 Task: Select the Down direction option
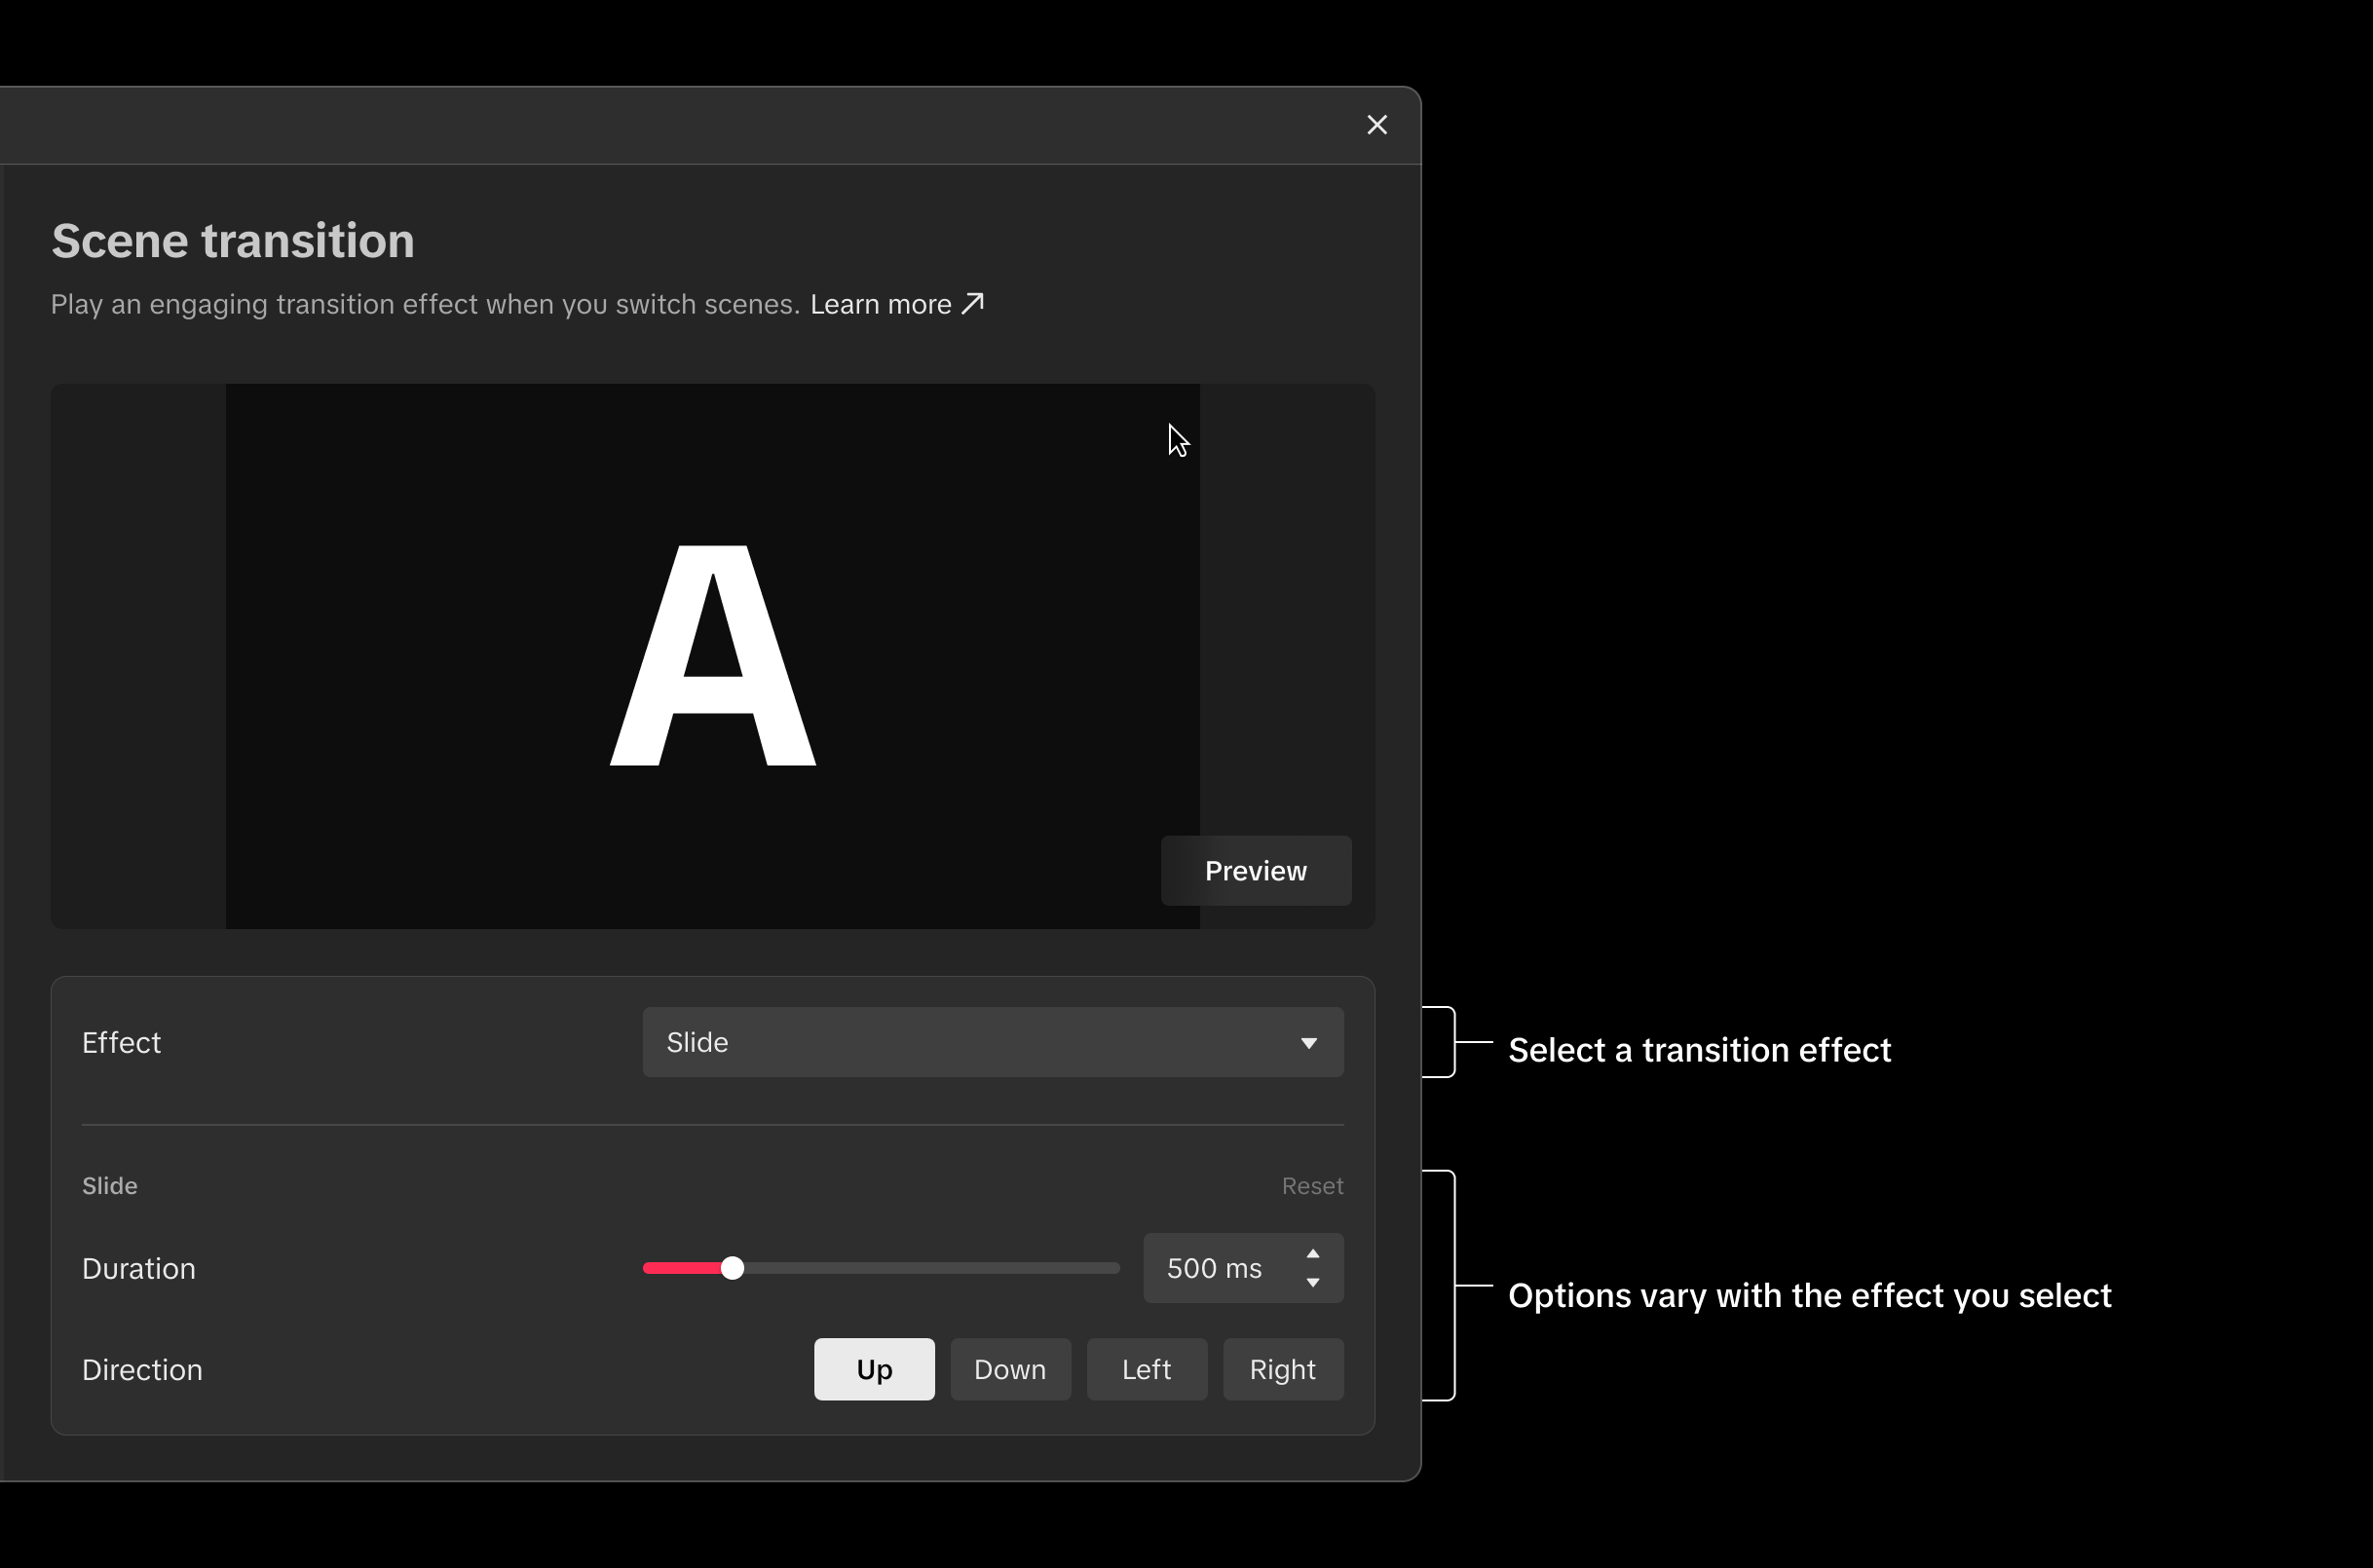tap(1009, 1369)
